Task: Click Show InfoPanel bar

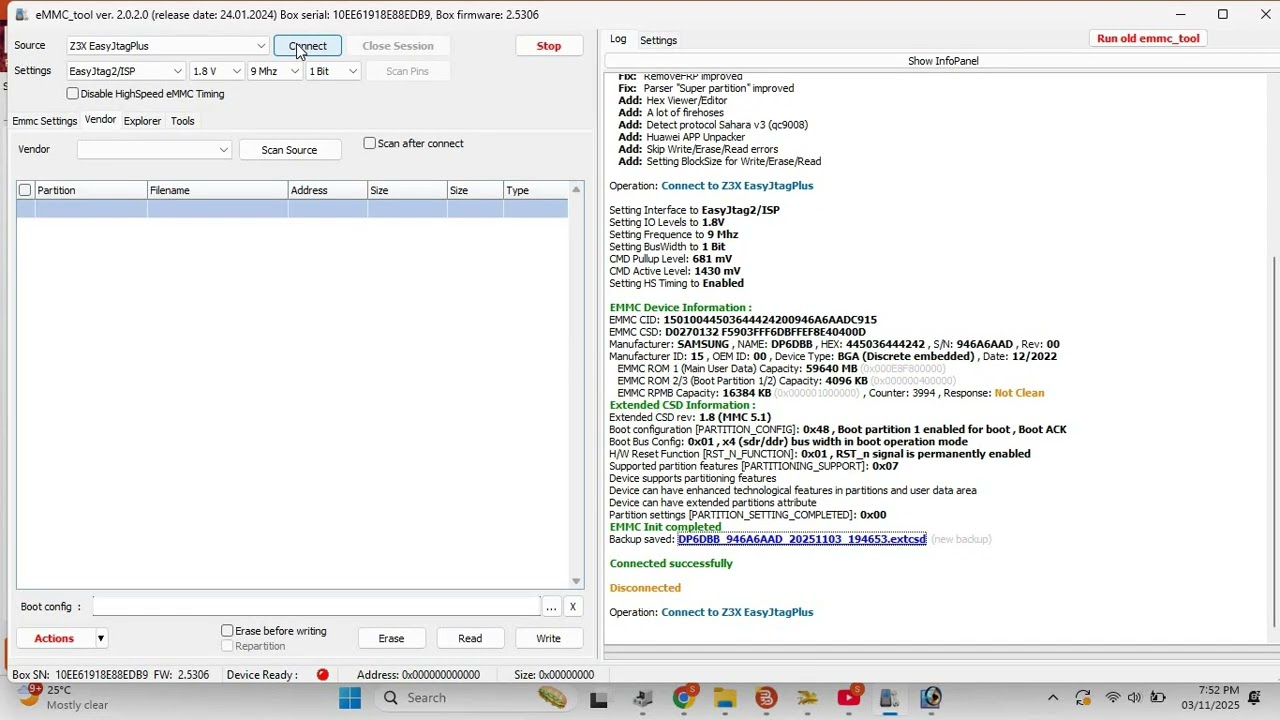Action: [x=942, y=61]
